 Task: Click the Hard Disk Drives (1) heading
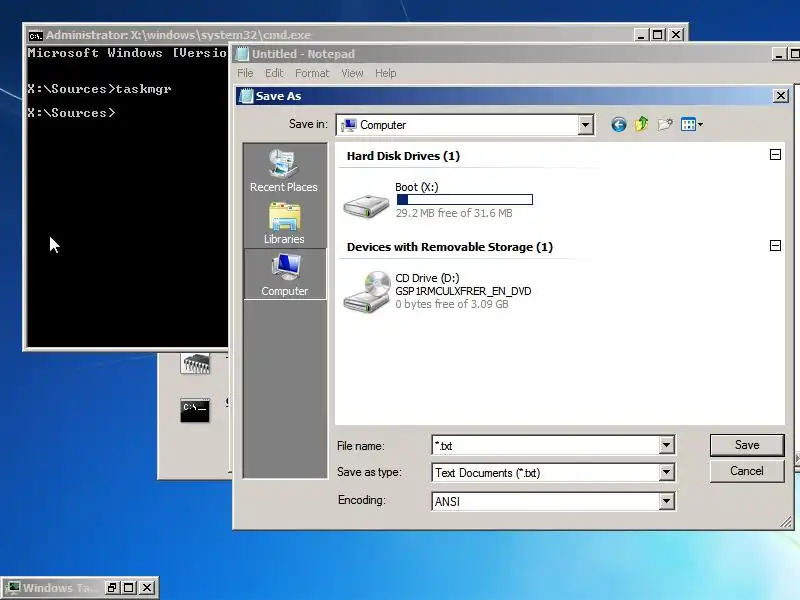coord(403,156)
